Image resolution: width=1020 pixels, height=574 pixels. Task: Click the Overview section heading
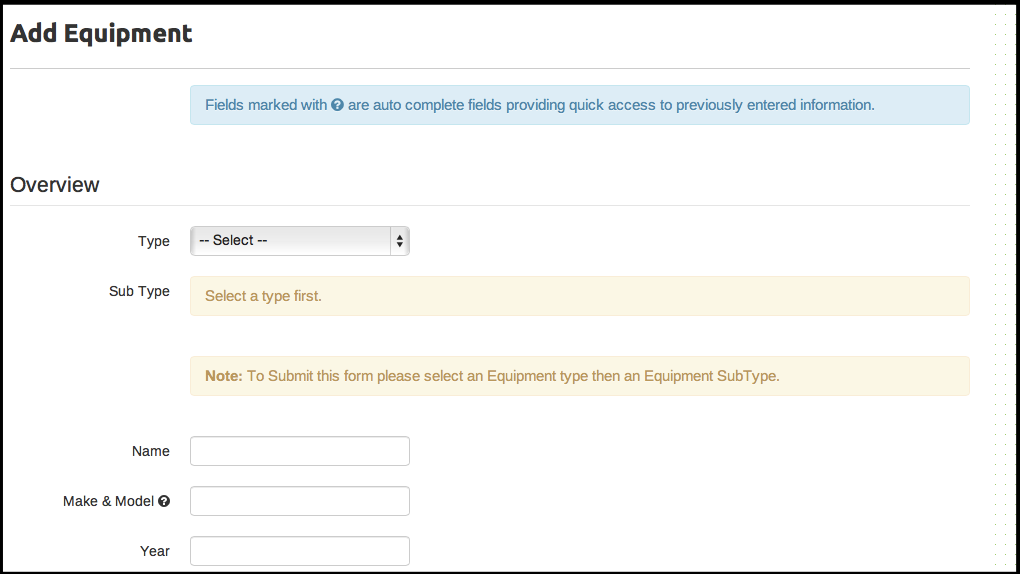coord(55,185)
